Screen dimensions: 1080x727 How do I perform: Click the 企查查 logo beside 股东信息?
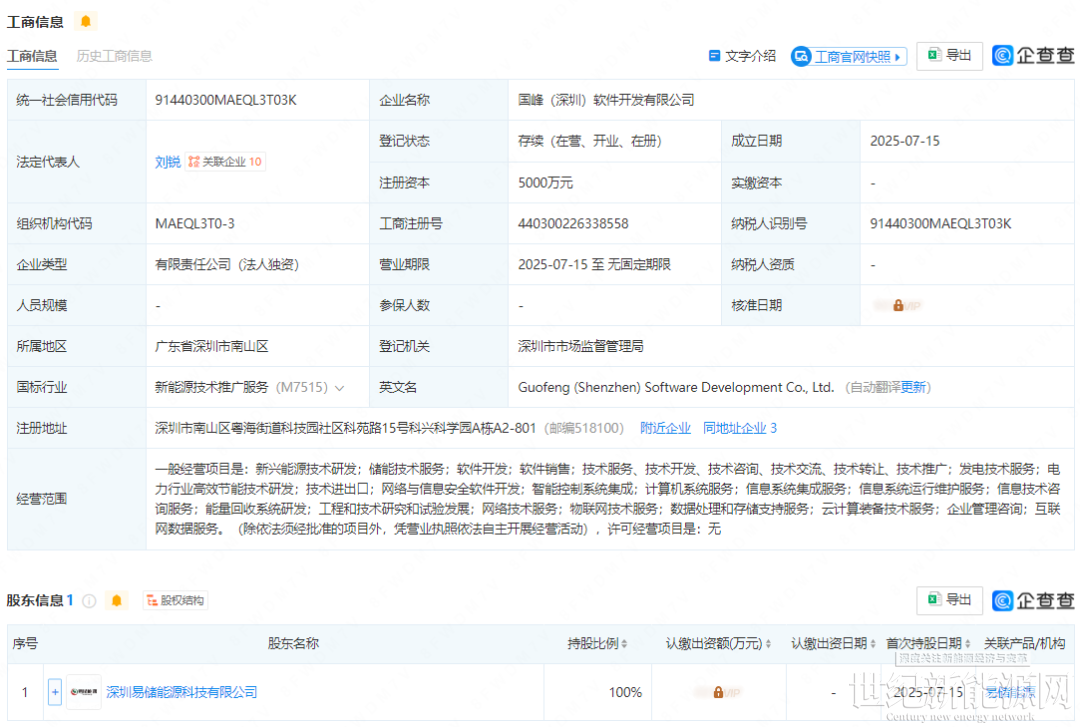pos(1032,600)
